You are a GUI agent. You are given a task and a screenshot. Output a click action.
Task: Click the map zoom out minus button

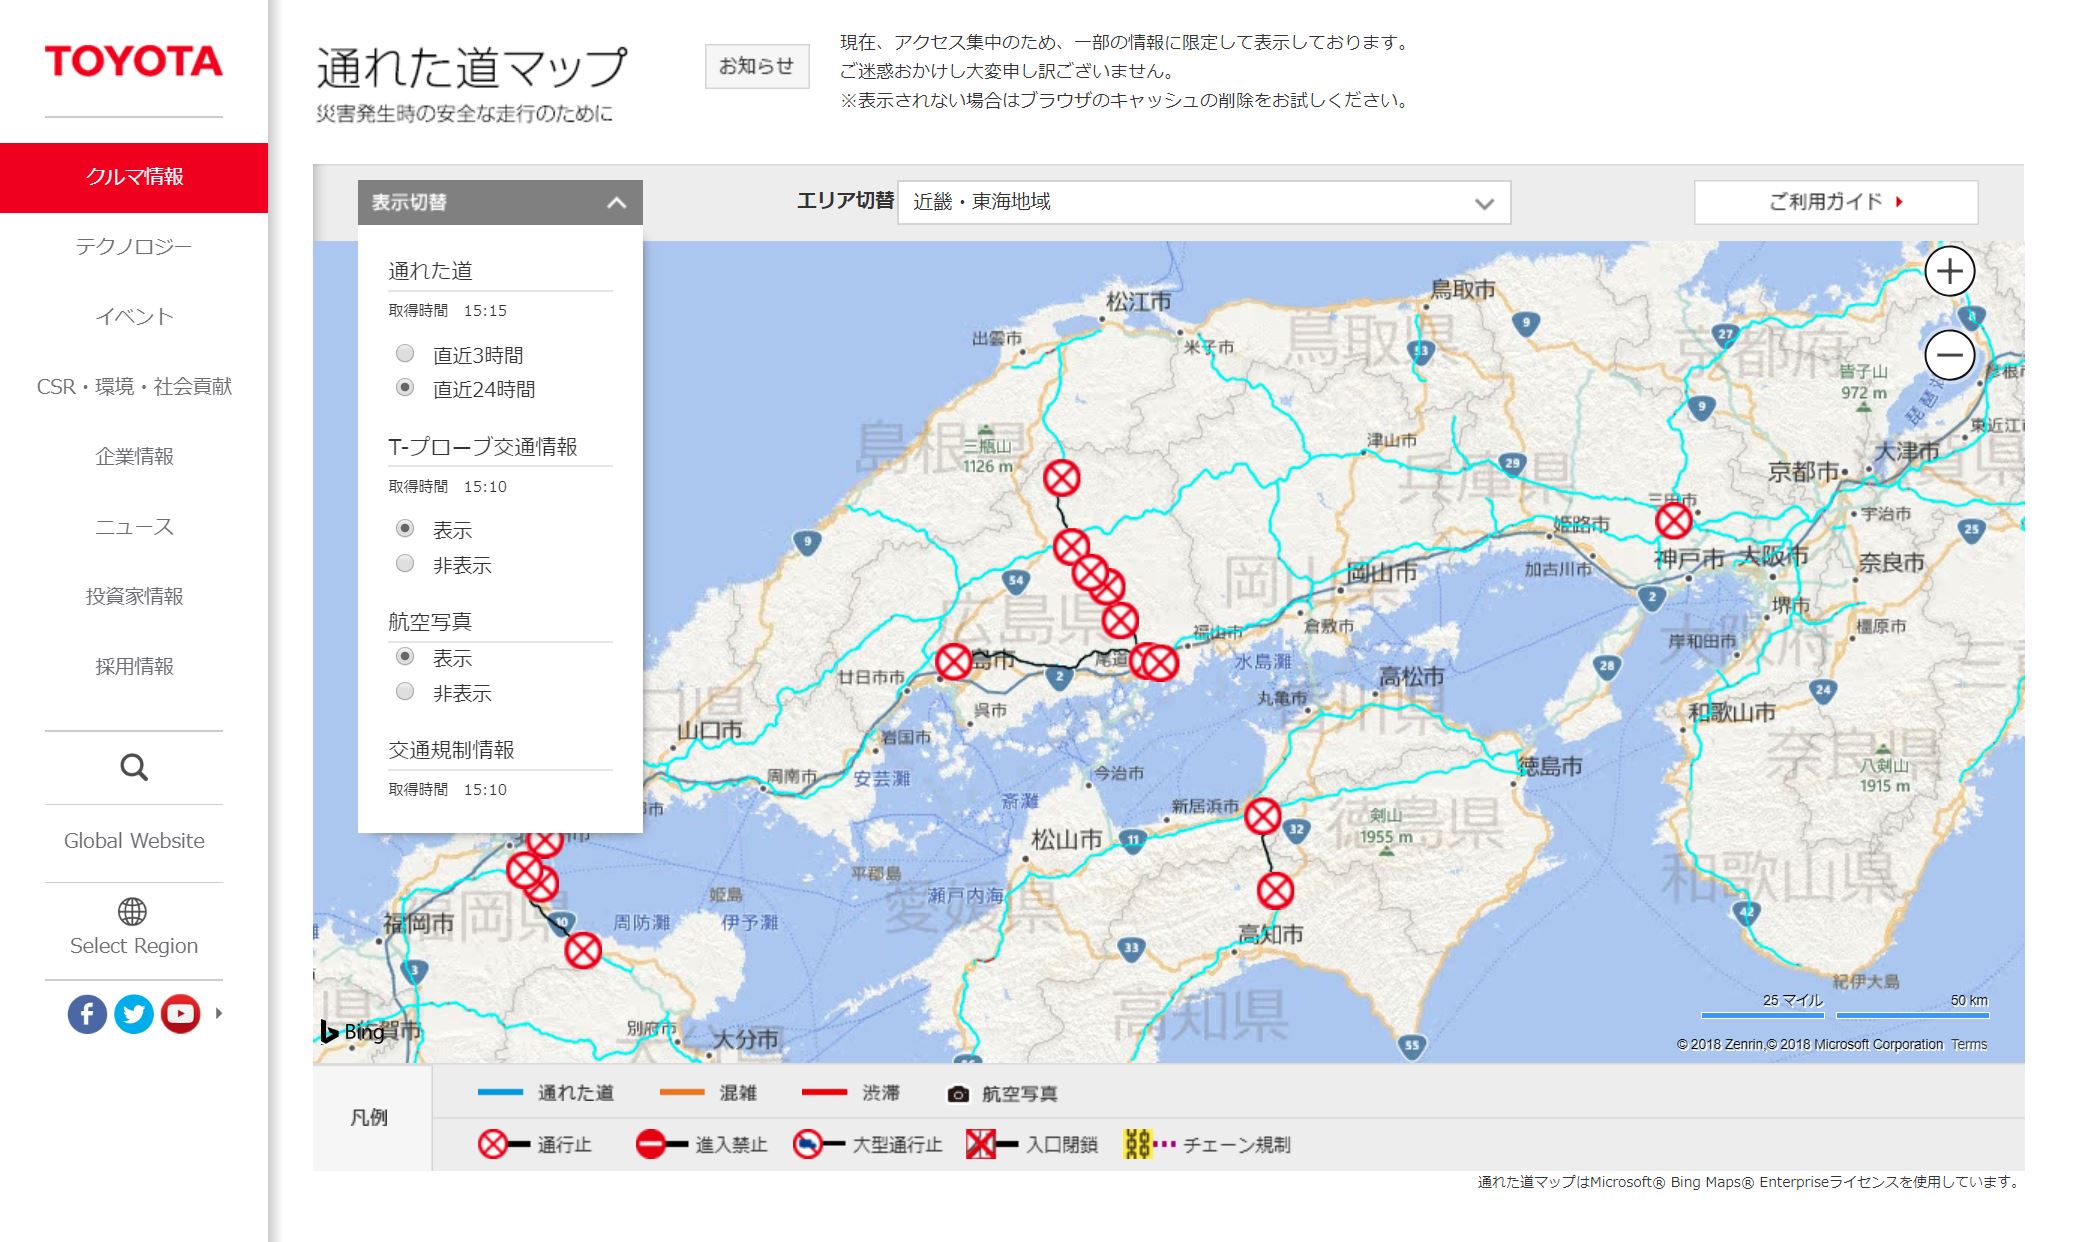(x=1949, y=355)
